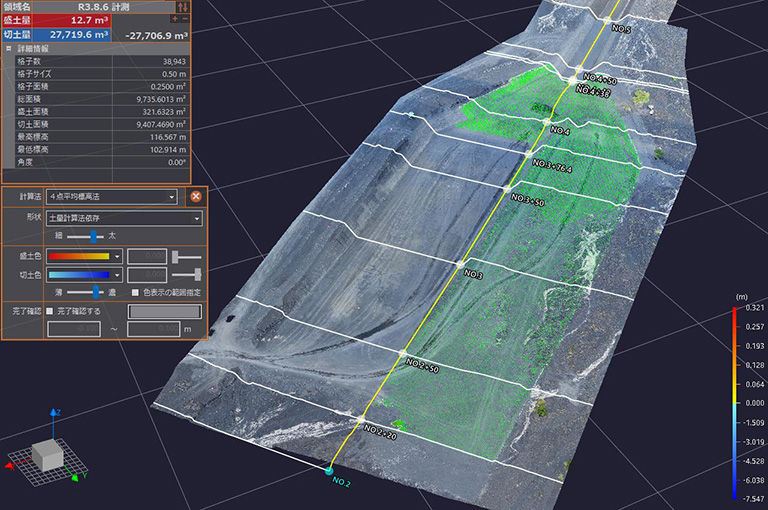The height and width of the screenshot is (510, 768).
Task: Click the NO.3+50 station label
Action: pos(528,199)
